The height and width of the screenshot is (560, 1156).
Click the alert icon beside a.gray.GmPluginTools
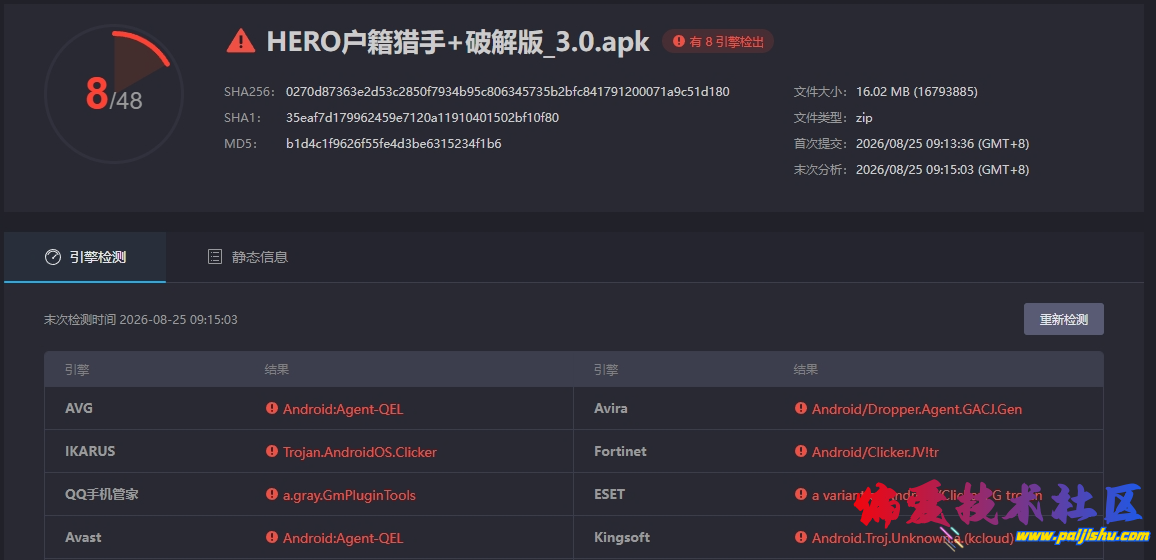271,495
